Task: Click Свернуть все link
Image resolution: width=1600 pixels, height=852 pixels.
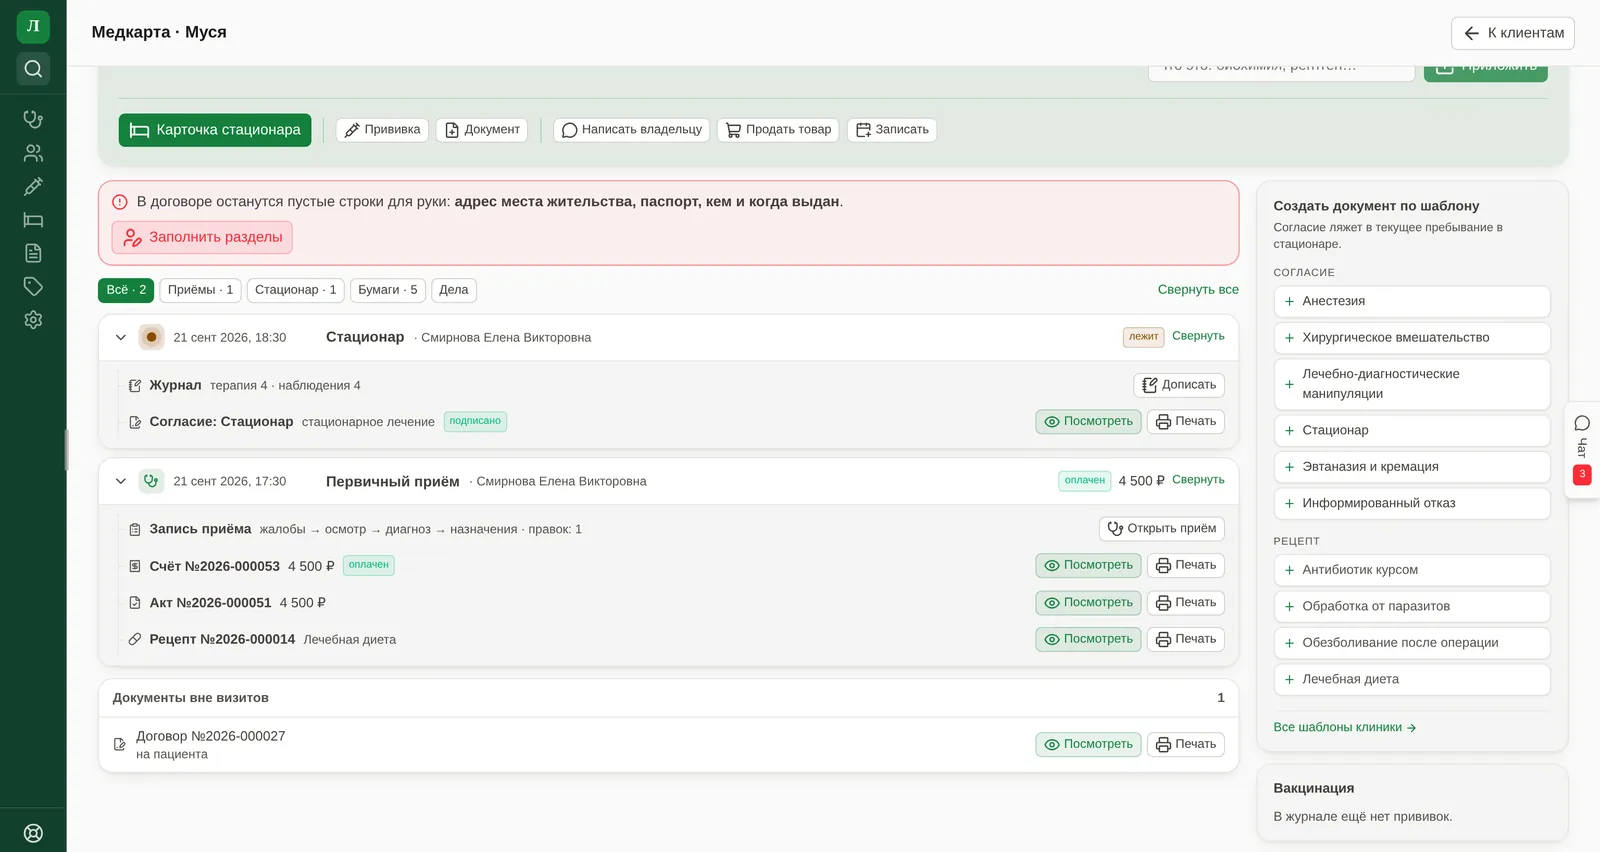Action: pos(1198,290)
